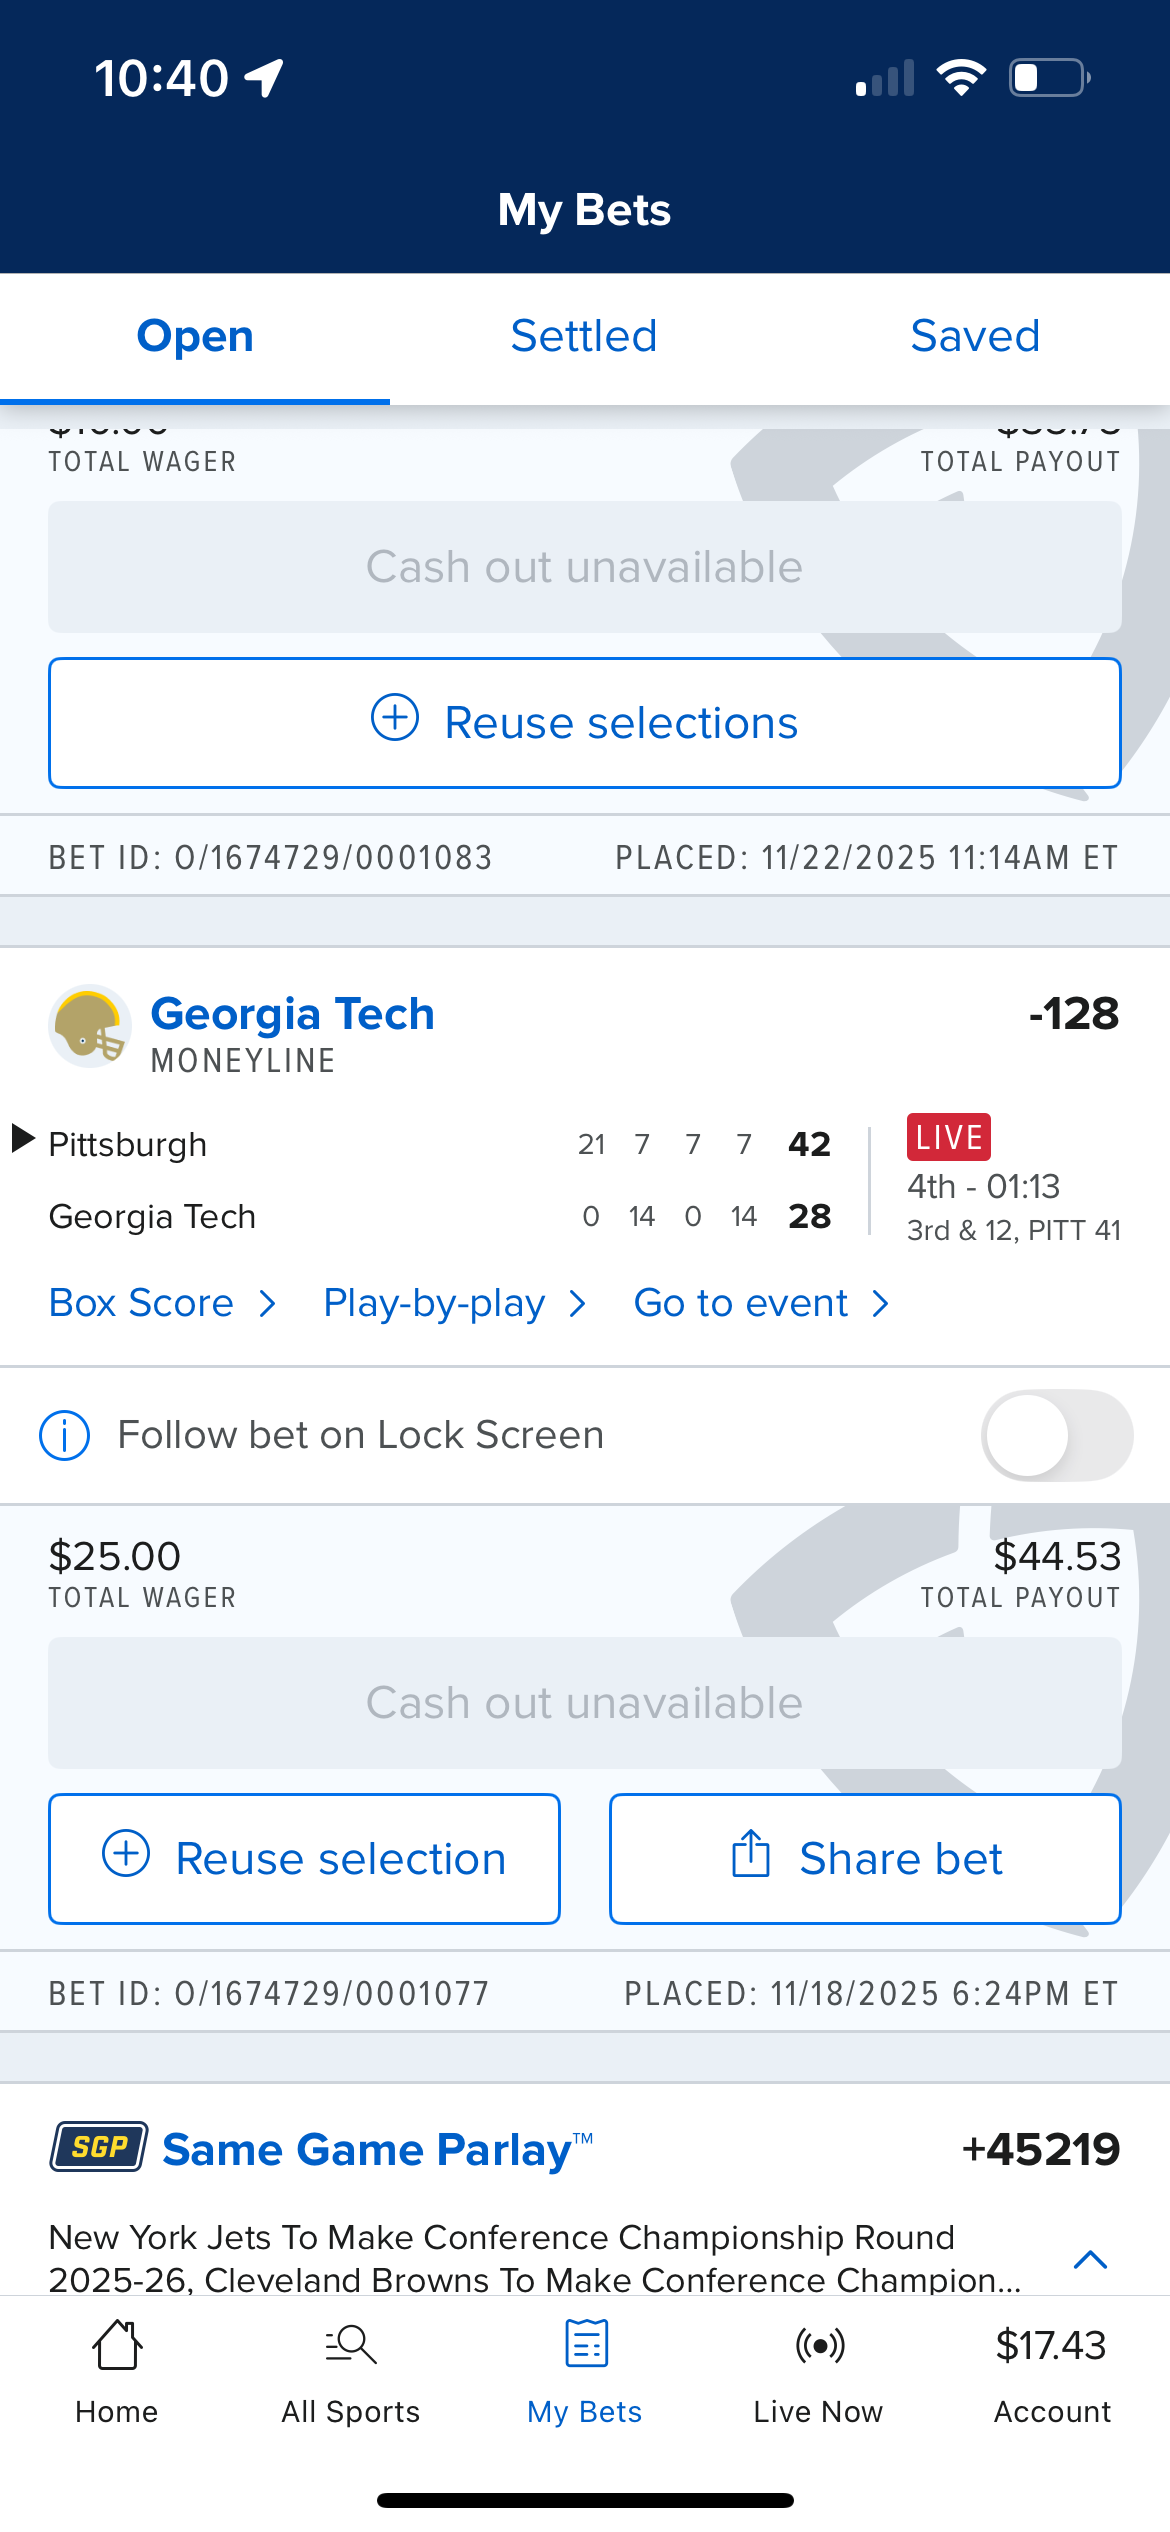Open Account showing $17.43 balance
The image size is (1170, 2532).
(x=1051, y=2372)
